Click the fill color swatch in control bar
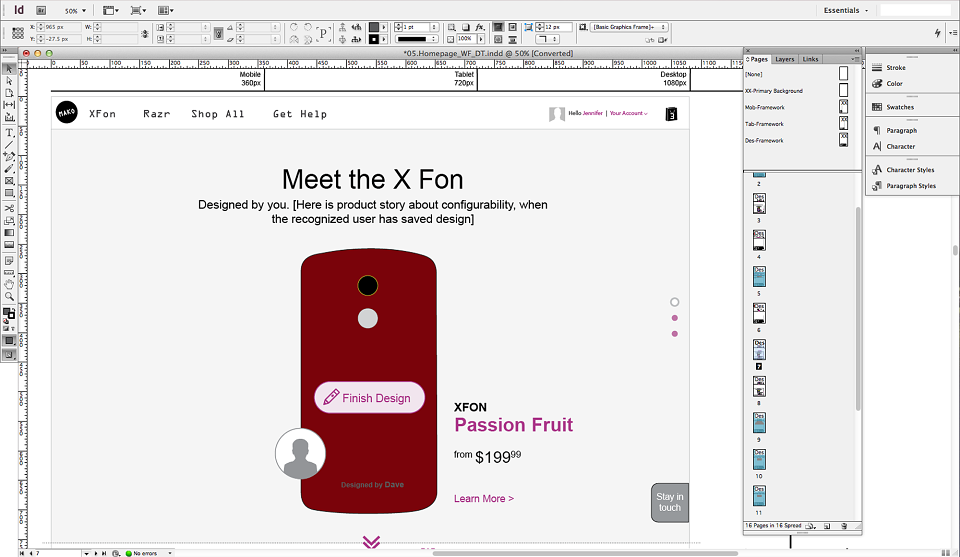The image size is (960, 557). pyautogui.click(x=374, y=28)
